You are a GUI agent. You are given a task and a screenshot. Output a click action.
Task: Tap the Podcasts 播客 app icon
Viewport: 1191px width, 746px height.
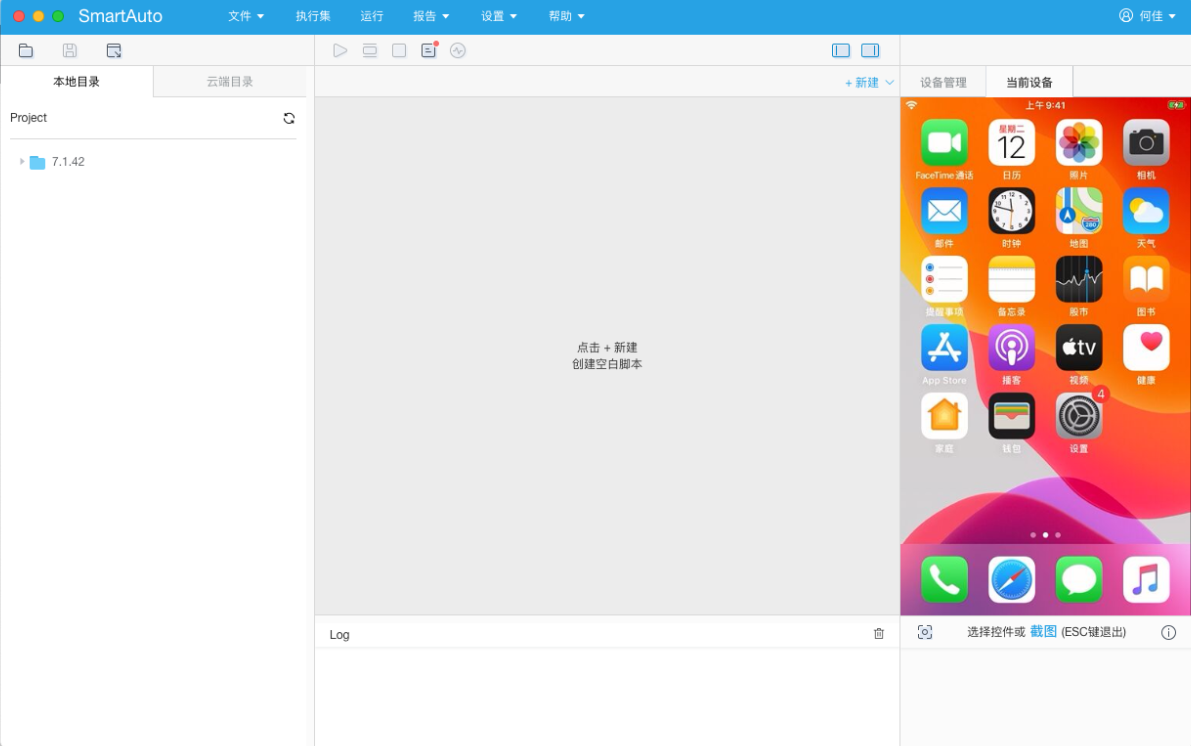pyautogui.click(x=1011, y=348)
